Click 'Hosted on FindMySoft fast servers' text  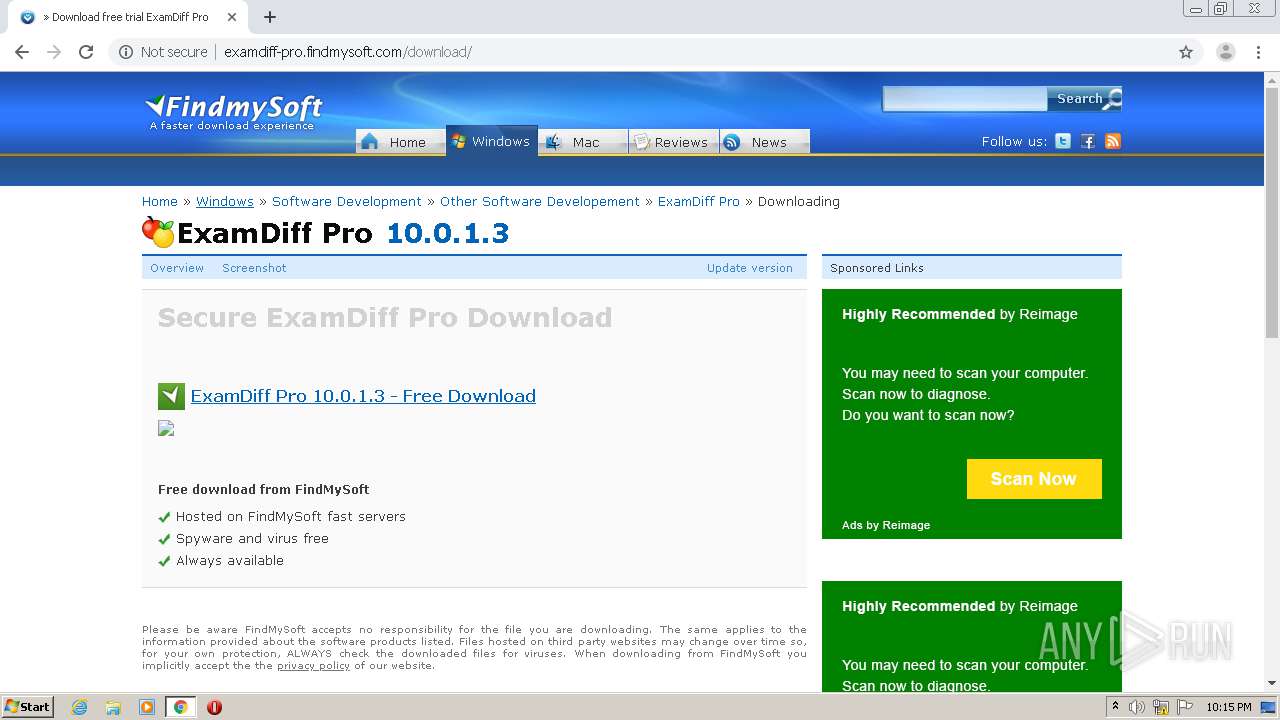point(291,517)
